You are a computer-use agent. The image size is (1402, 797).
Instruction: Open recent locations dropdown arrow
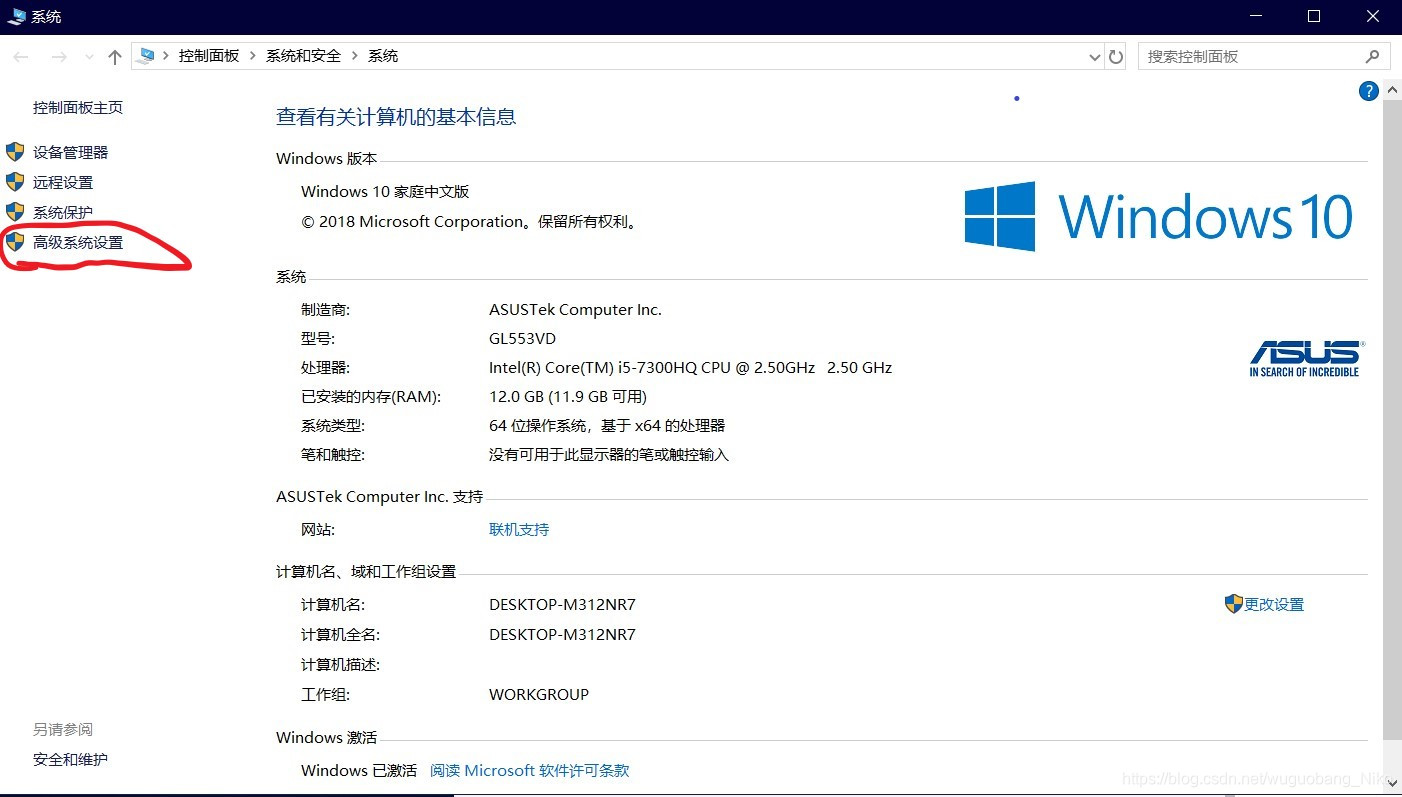tap(88, 57)
